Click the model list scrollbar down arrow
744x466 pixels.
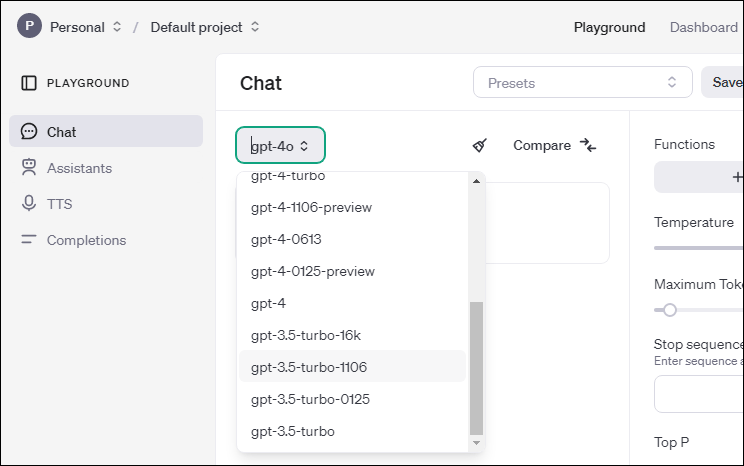(x=476, y=442)
